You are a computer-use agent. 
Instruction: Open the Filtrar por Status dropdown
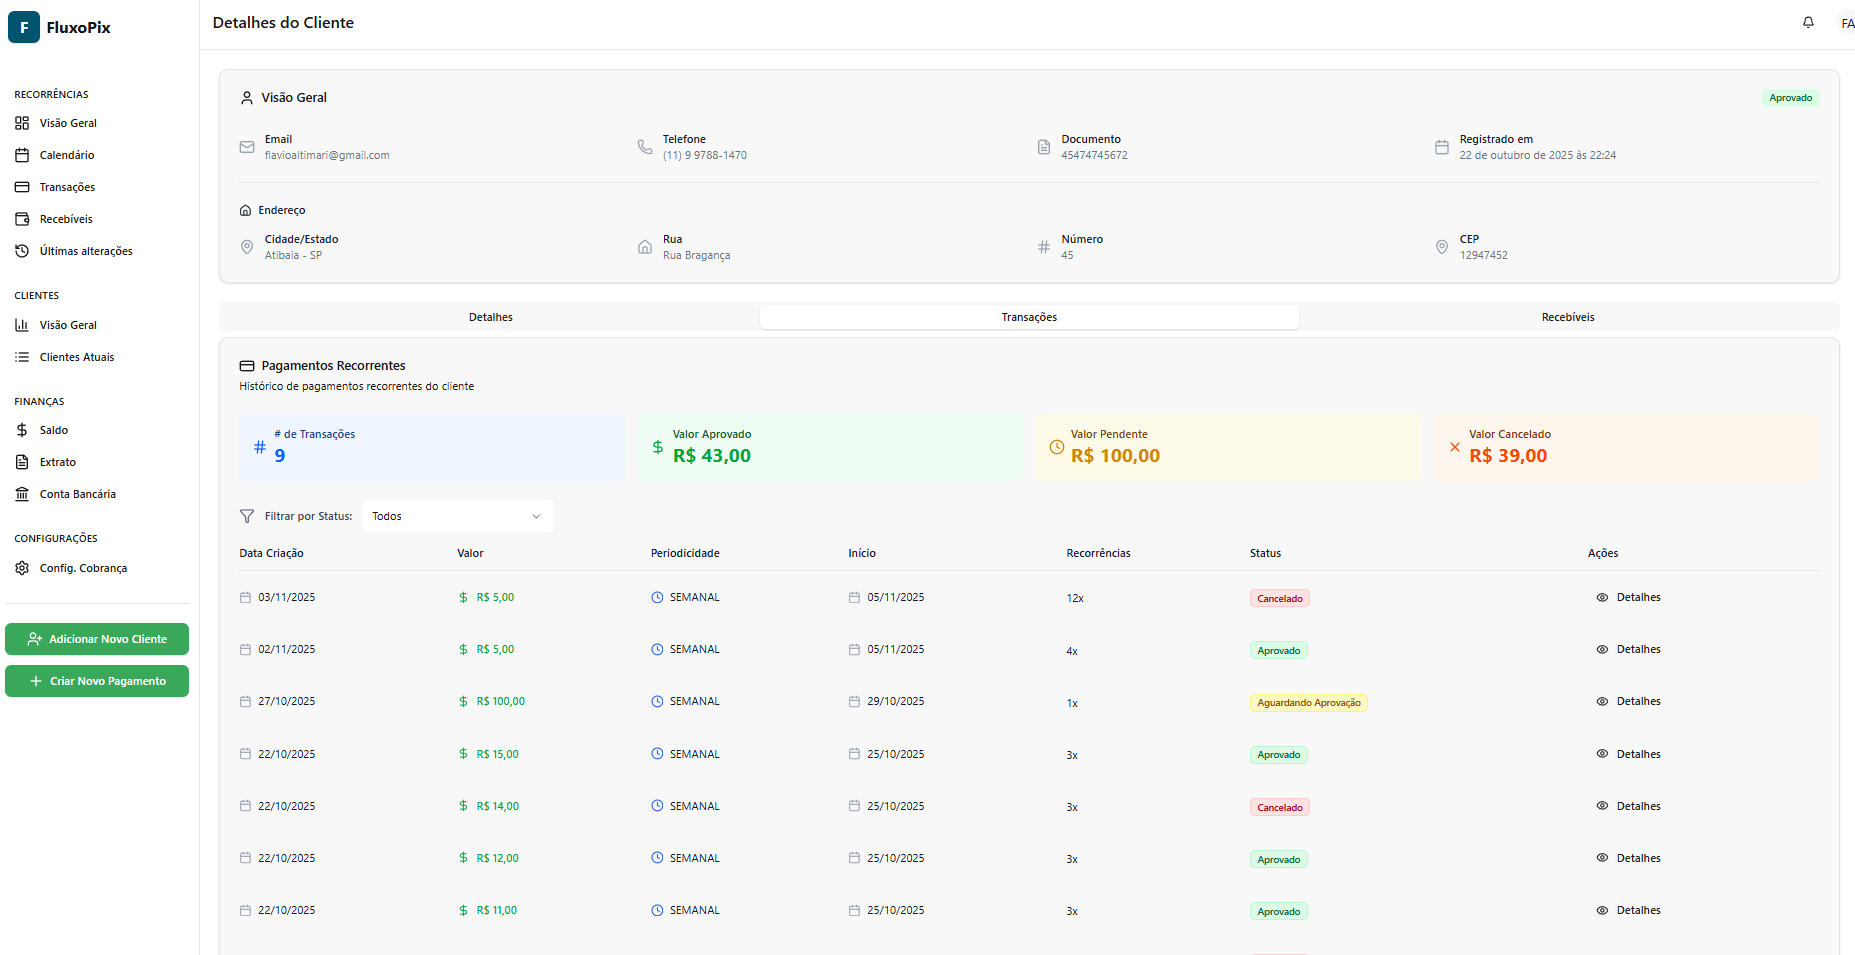457,516
